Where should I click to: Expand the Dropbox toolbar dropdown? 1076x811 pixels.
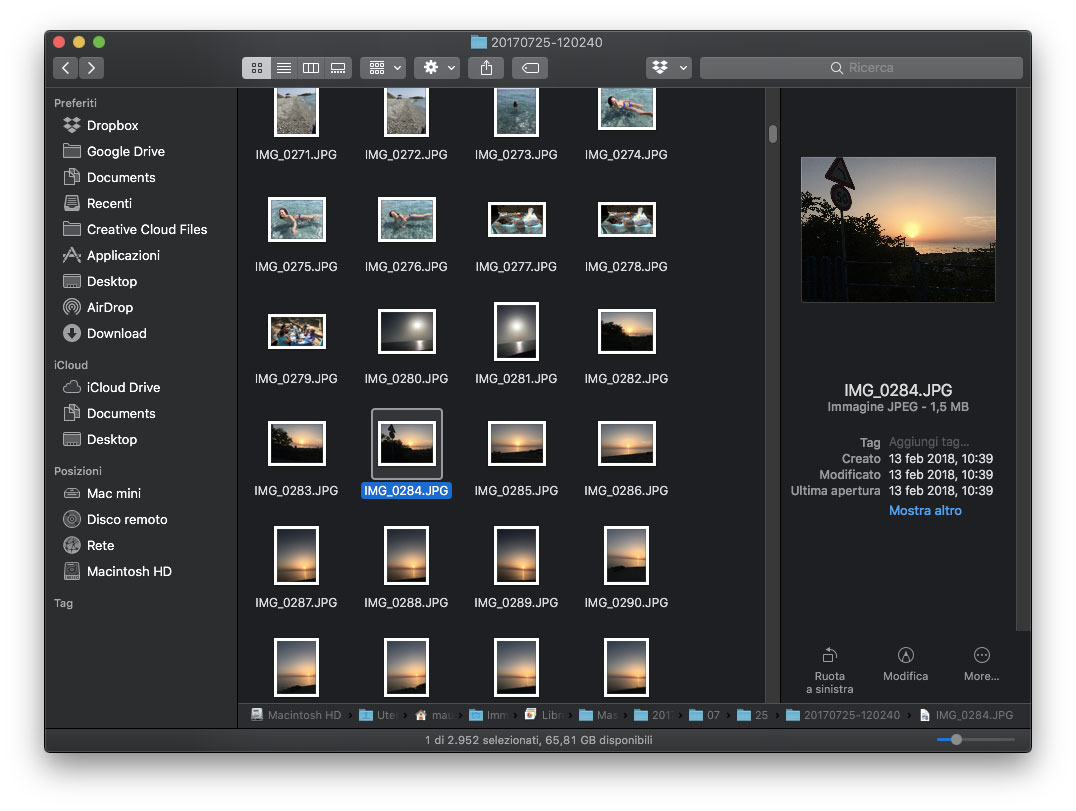(x=669, y=68)
